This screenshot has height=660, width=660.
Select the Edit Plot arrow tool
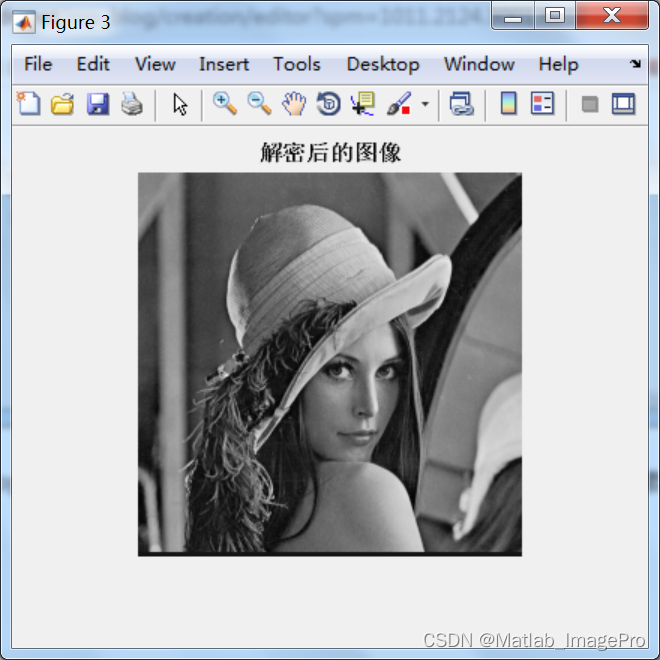[x=180, y=104]
